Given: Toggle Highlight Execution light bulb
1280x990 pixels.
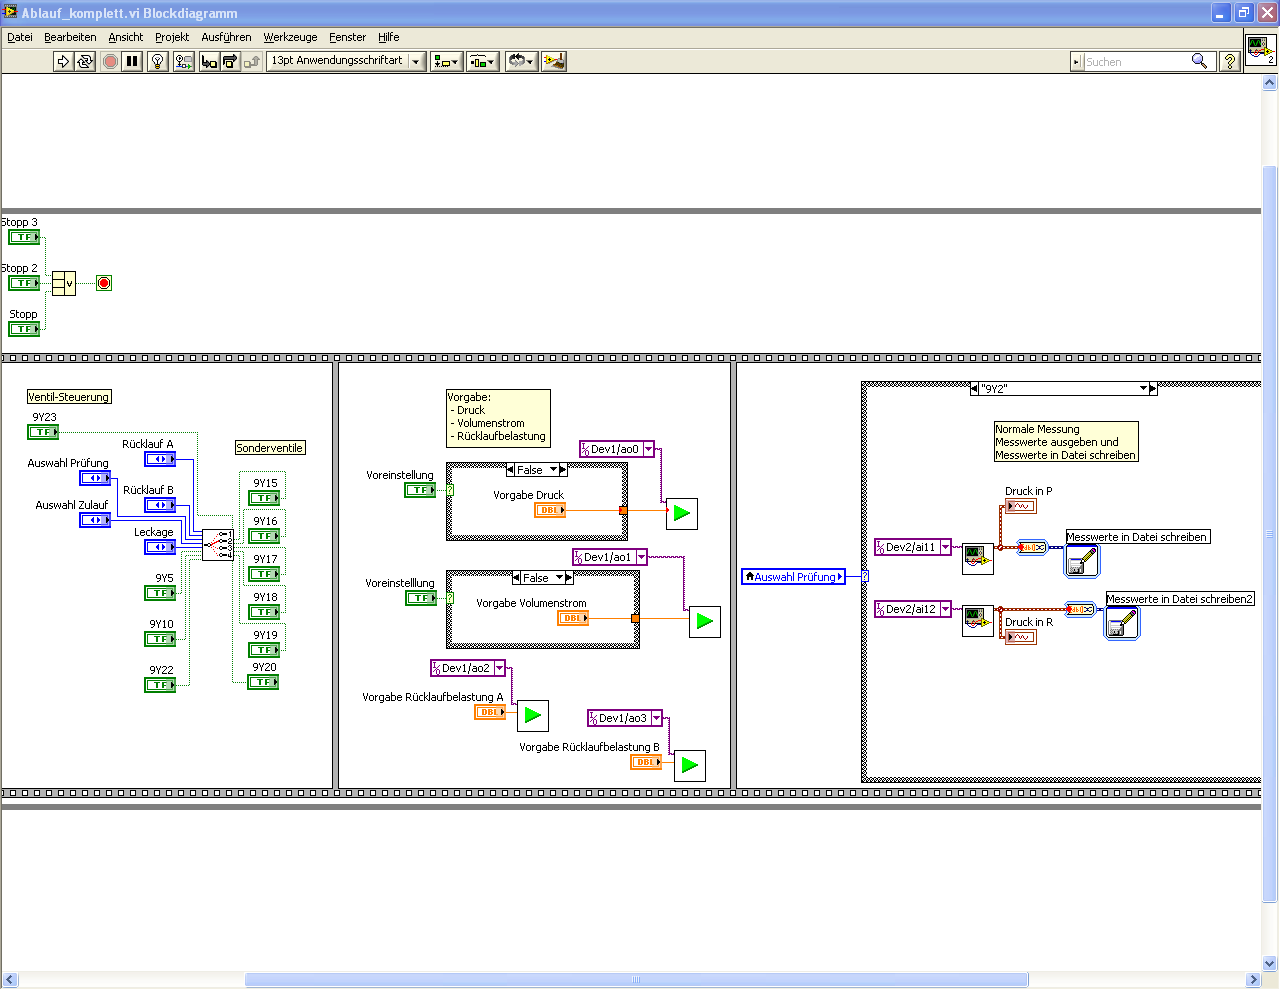Looking at the screenshot, I should coord(157,62).
